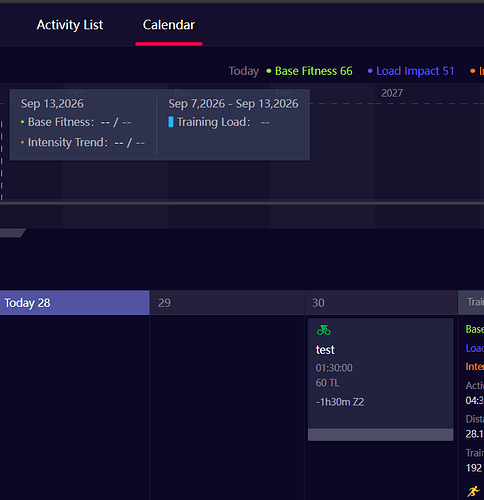484x500 pixels.
Task: Click the gray bar under test workout card
Action: pyautogui.click(x=380, y=435)
